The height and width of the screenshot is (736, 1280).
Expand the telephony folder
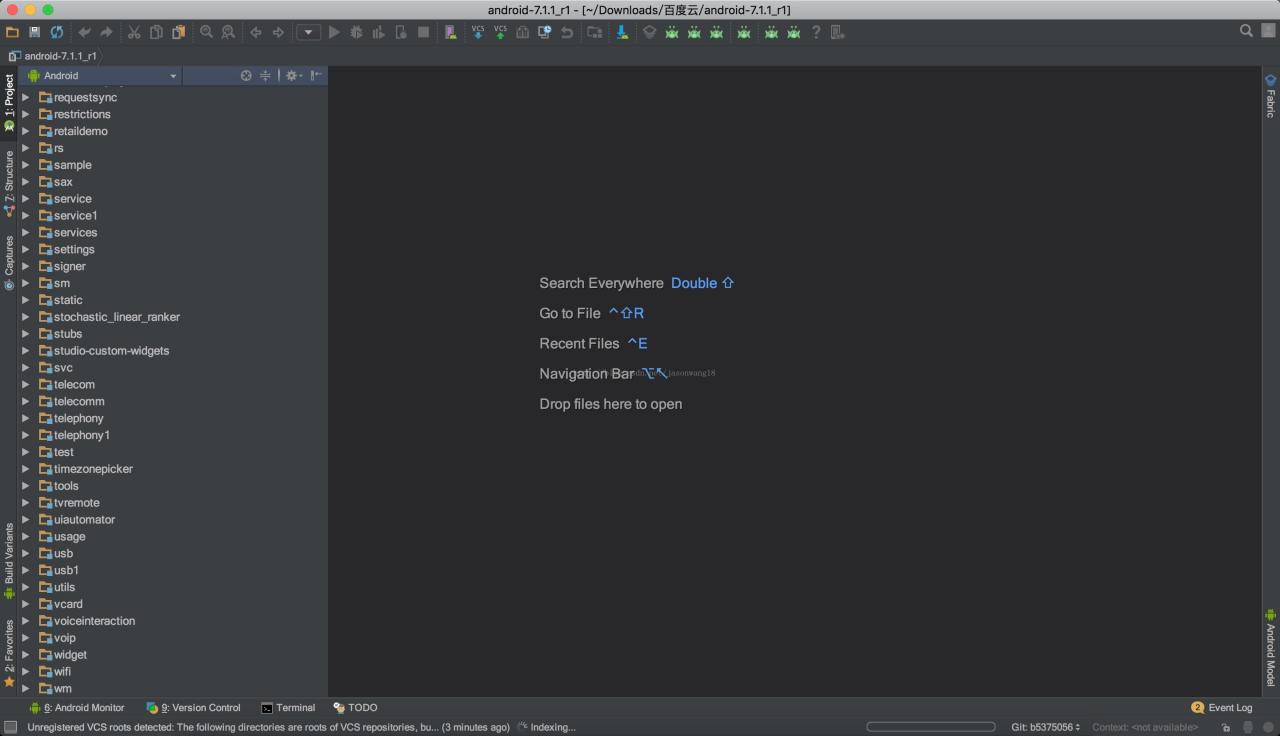[x=26, y=418]
